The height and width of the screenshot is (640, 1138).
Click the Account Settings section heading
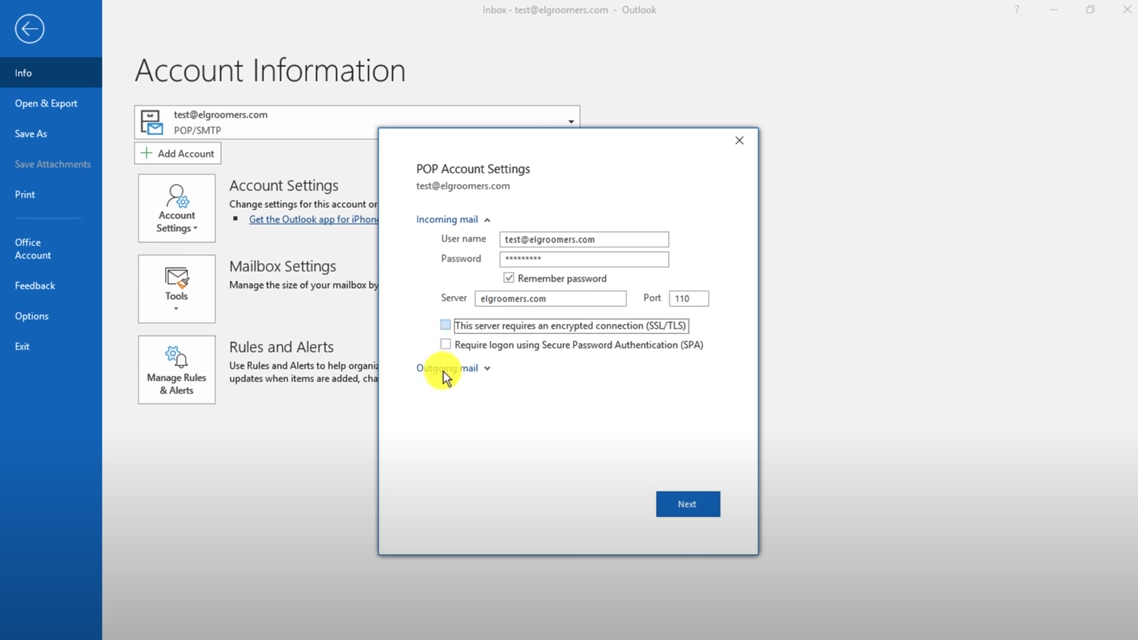(284, 186)
